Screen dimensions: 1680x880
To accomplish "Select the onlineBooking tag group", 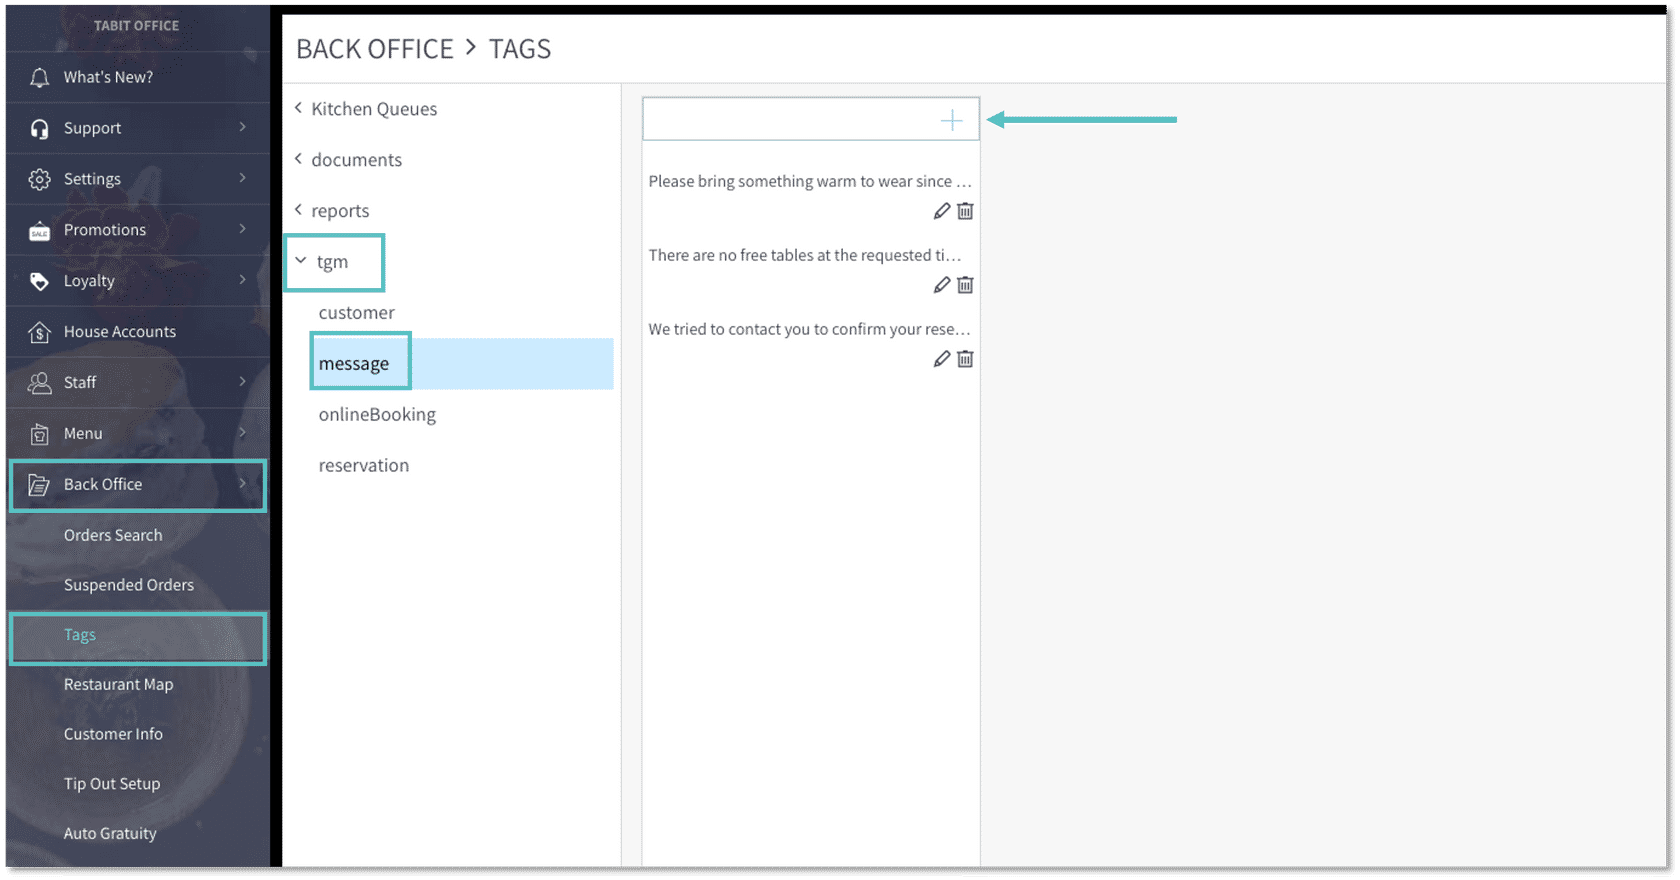I will pyautogui.click(x=377, y=415).
